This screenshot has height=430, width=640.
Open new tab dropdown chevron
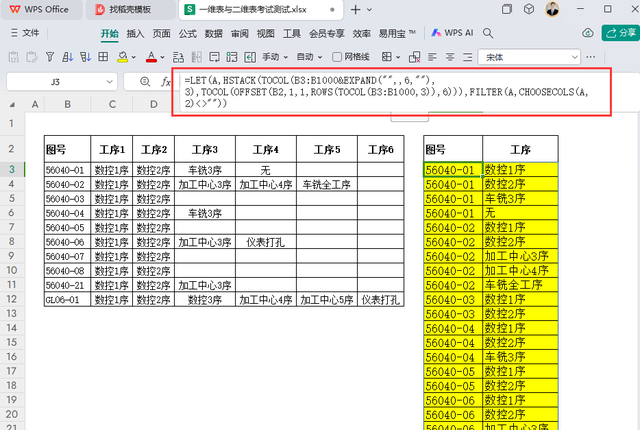pos(369,10)
